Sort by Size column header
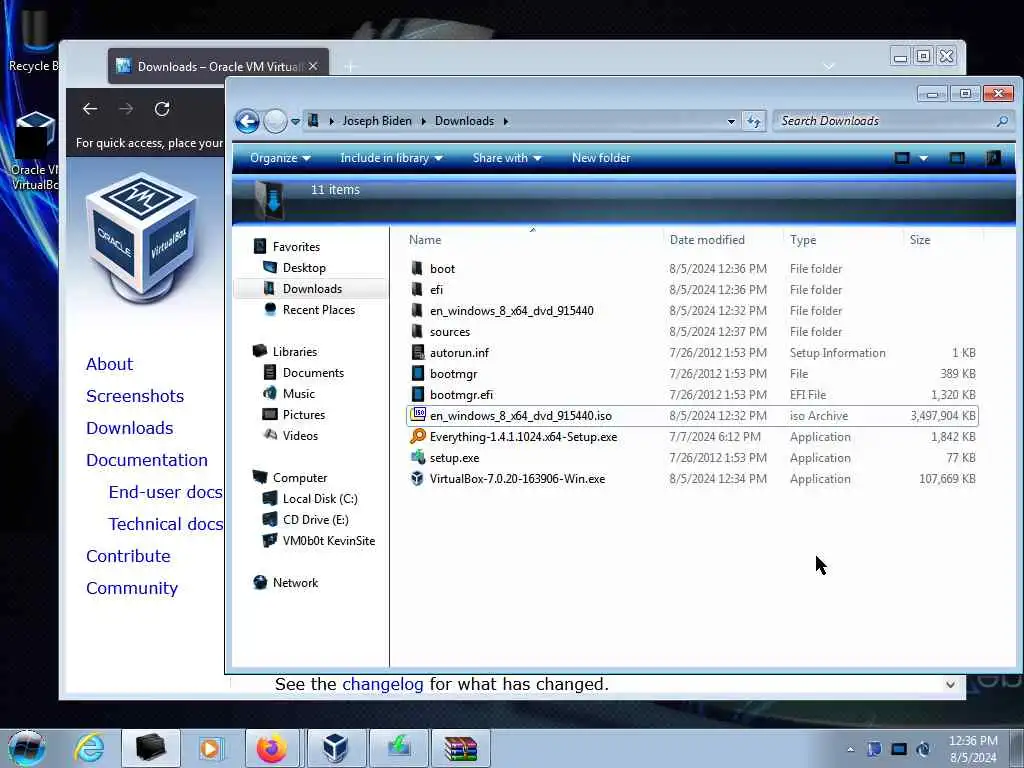1024x768 pixels. click(x=943, y=240)
